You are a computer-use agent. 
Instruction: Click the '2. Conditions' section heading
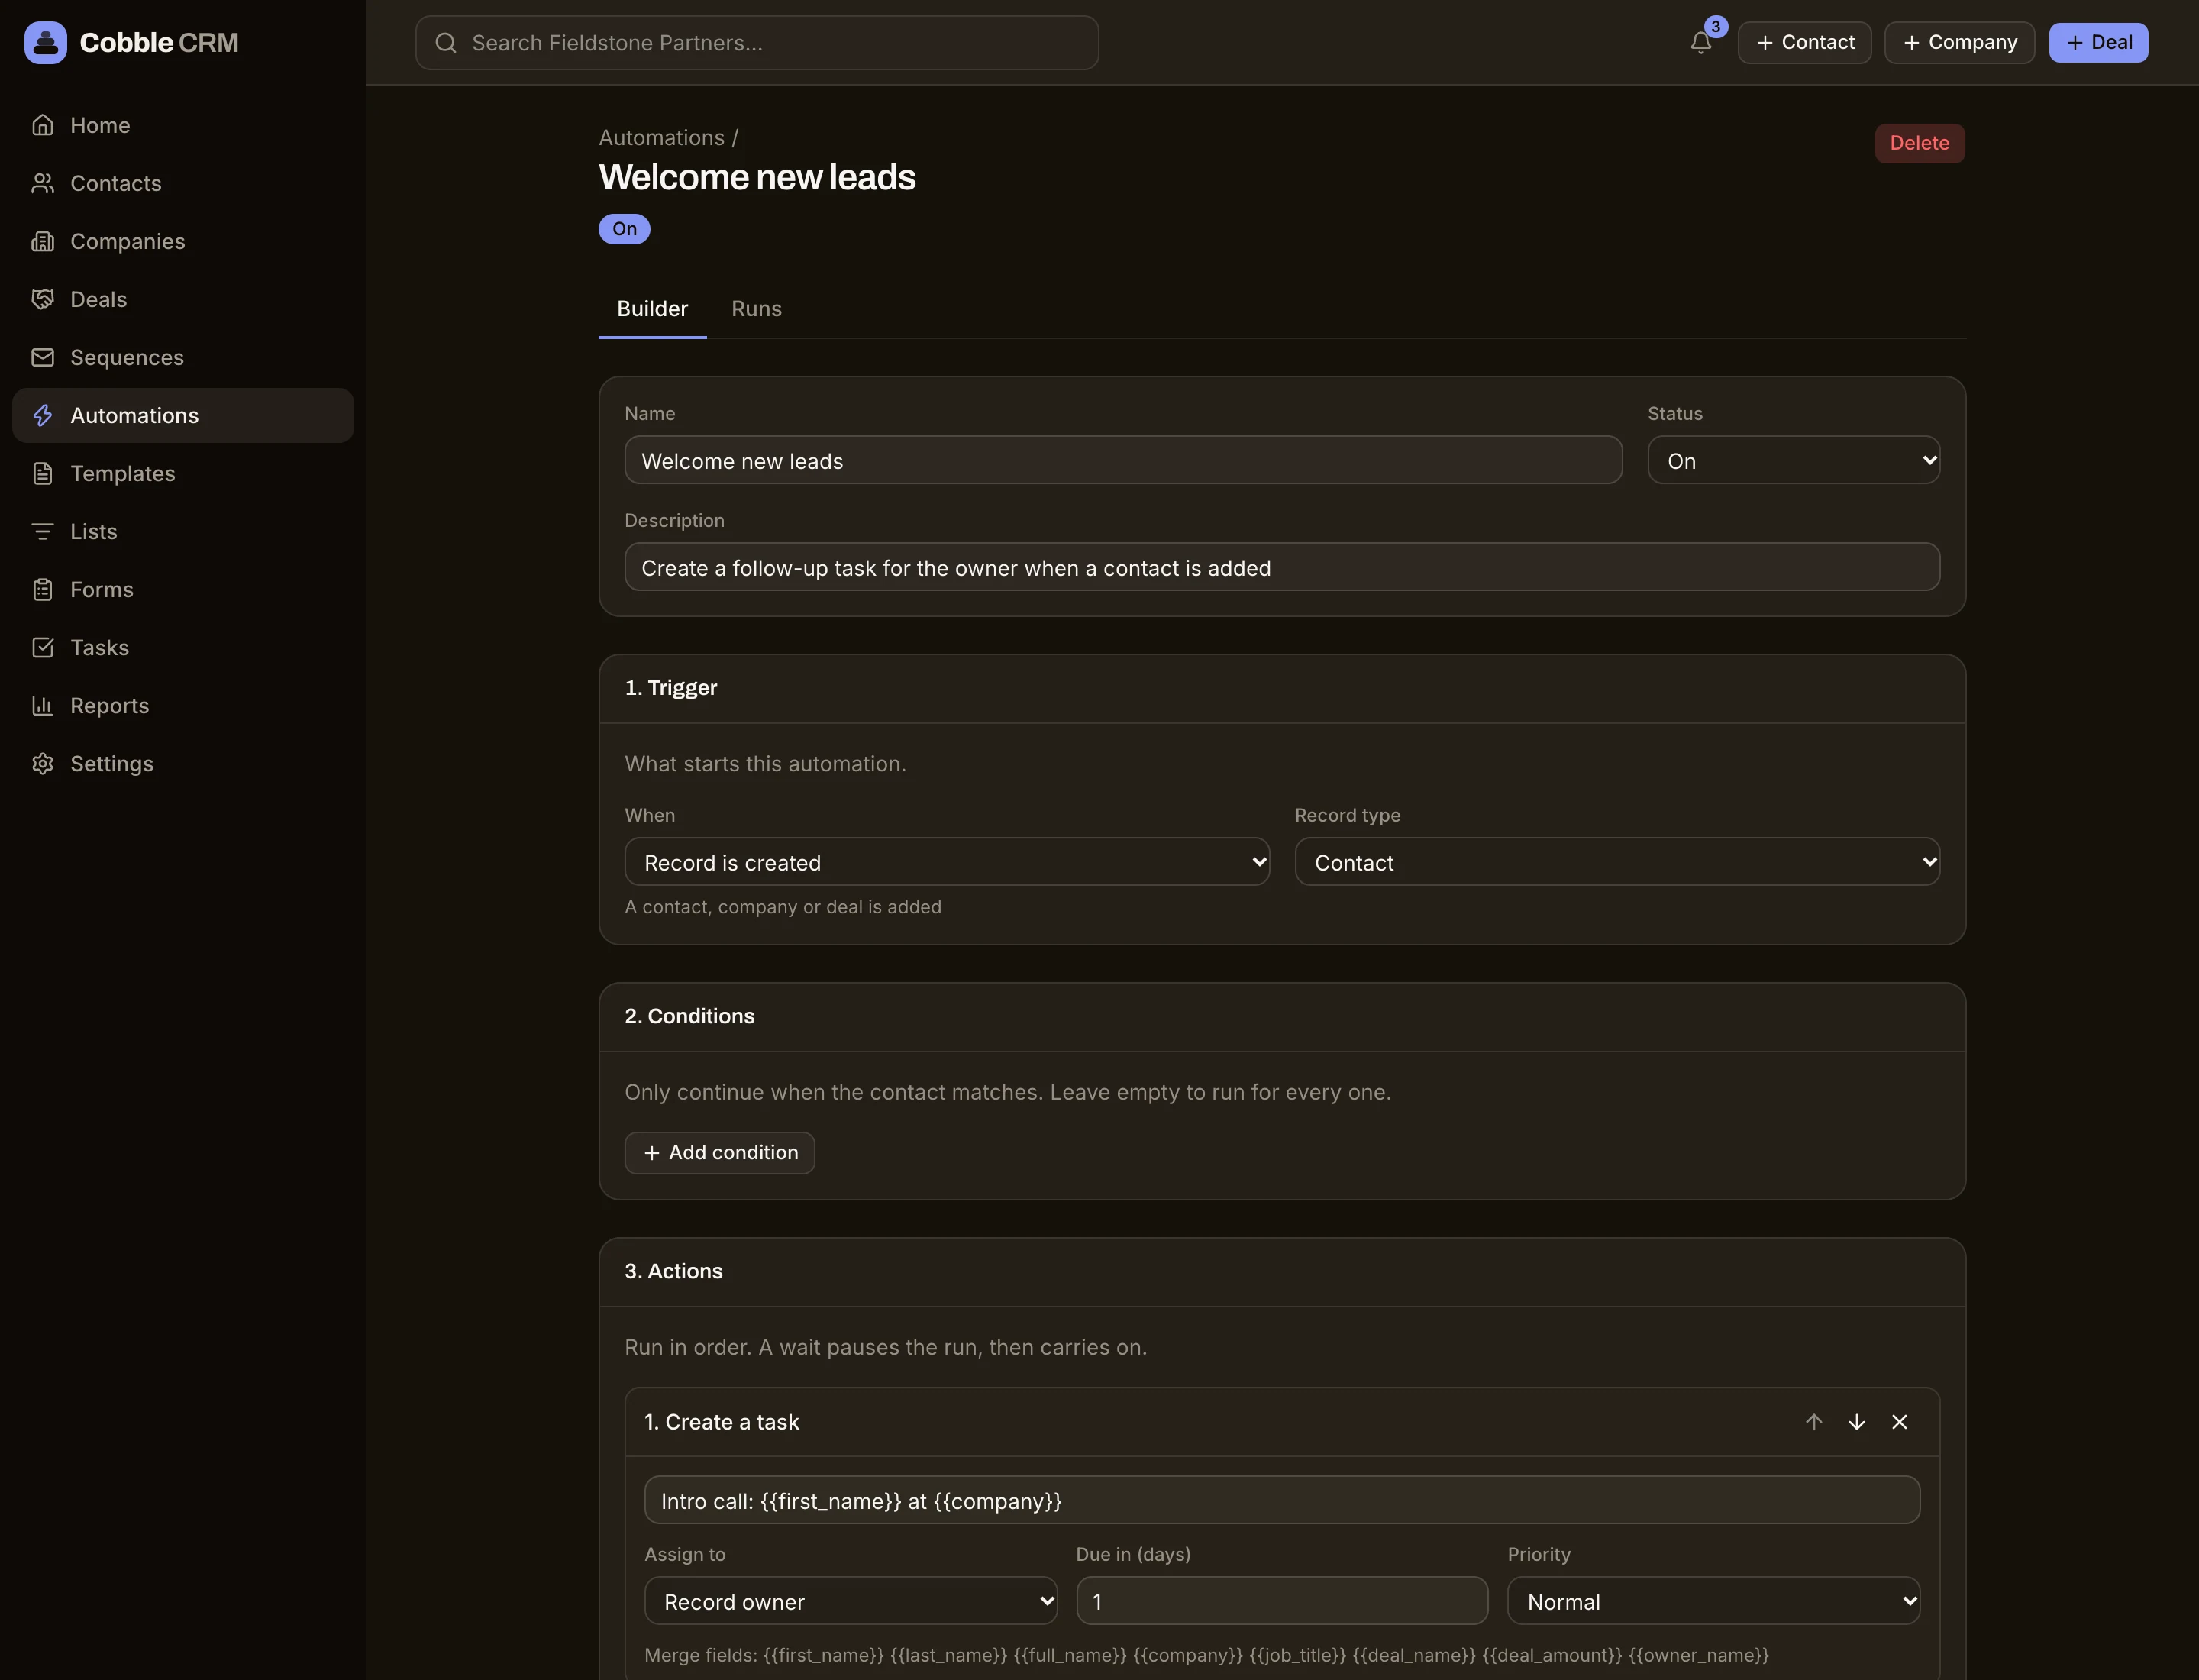[x=690, y=1016]
